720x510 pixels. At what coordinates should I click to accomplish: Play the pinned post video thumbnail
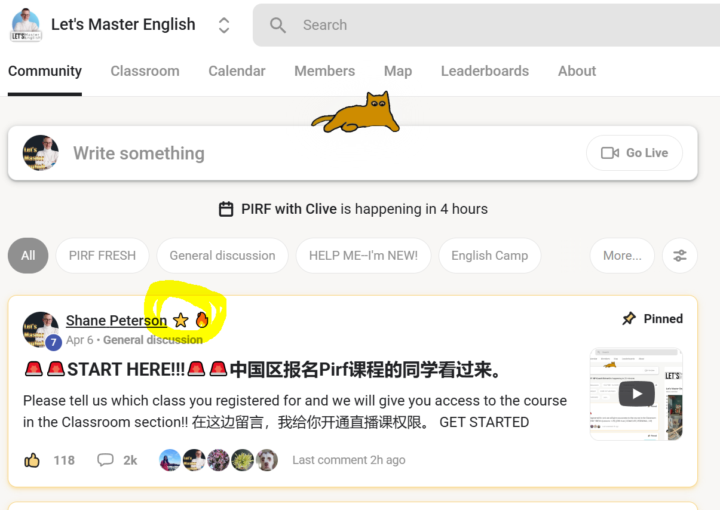[636, 394]
